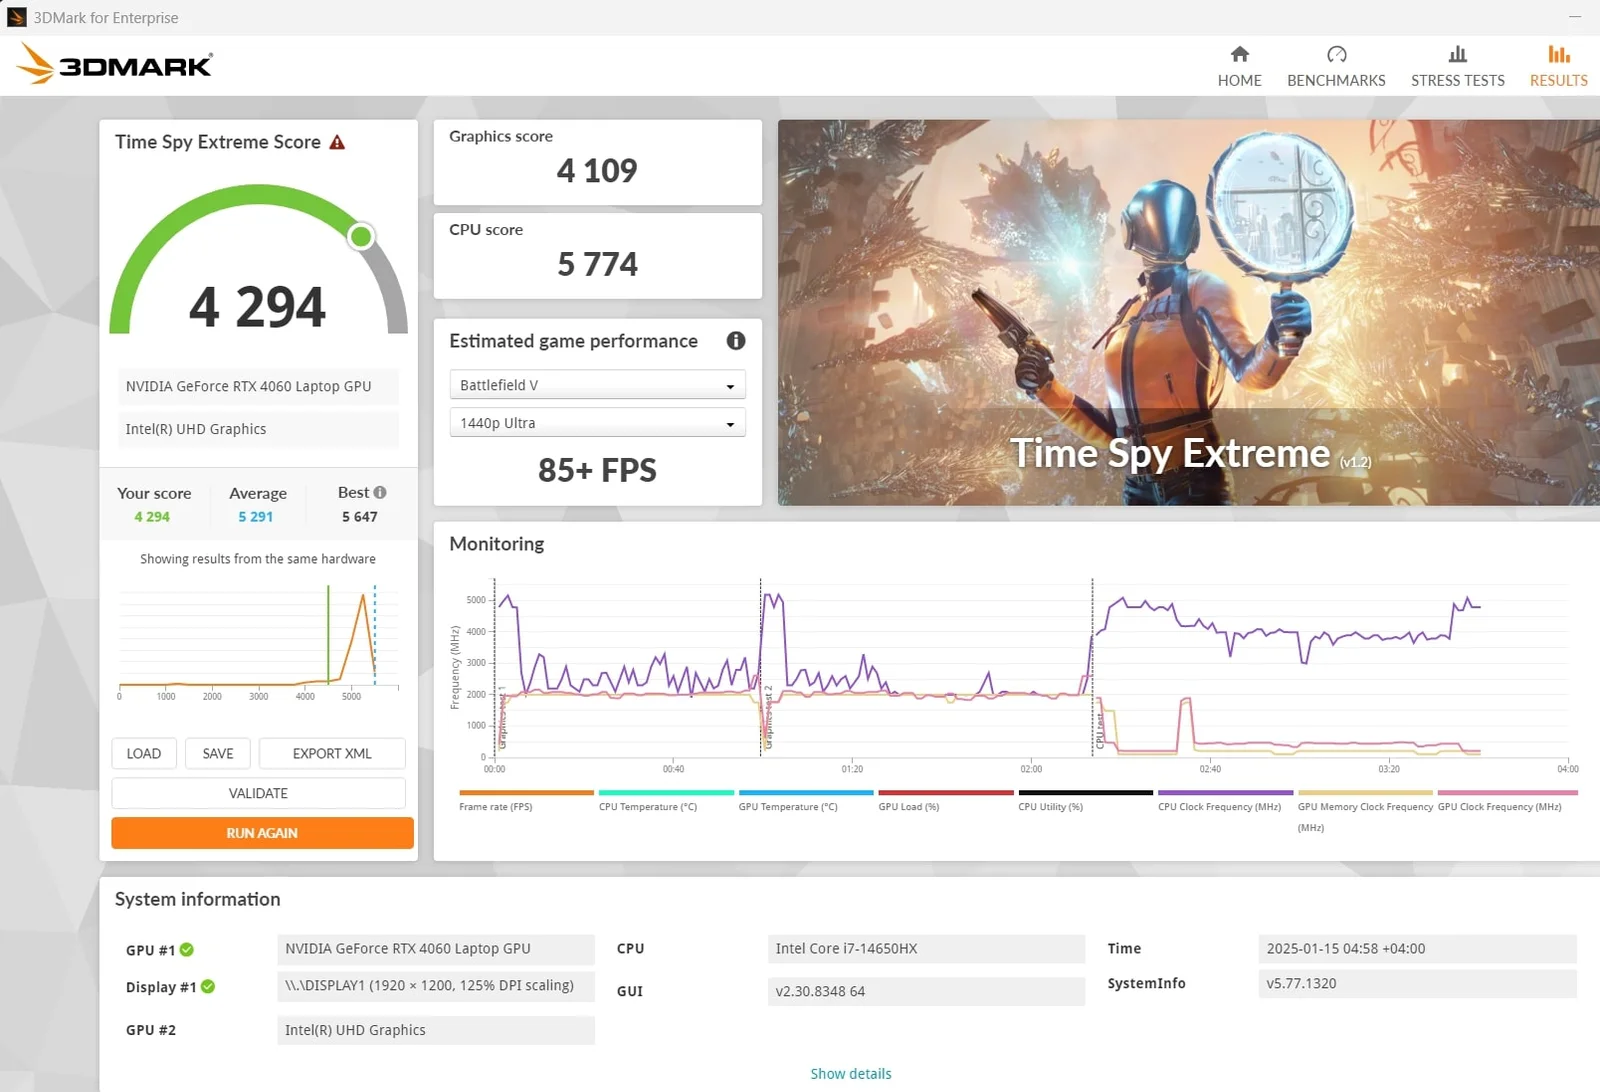Click the info icon next to Best
This screenshot has width=1600, height=1092.
380,493
